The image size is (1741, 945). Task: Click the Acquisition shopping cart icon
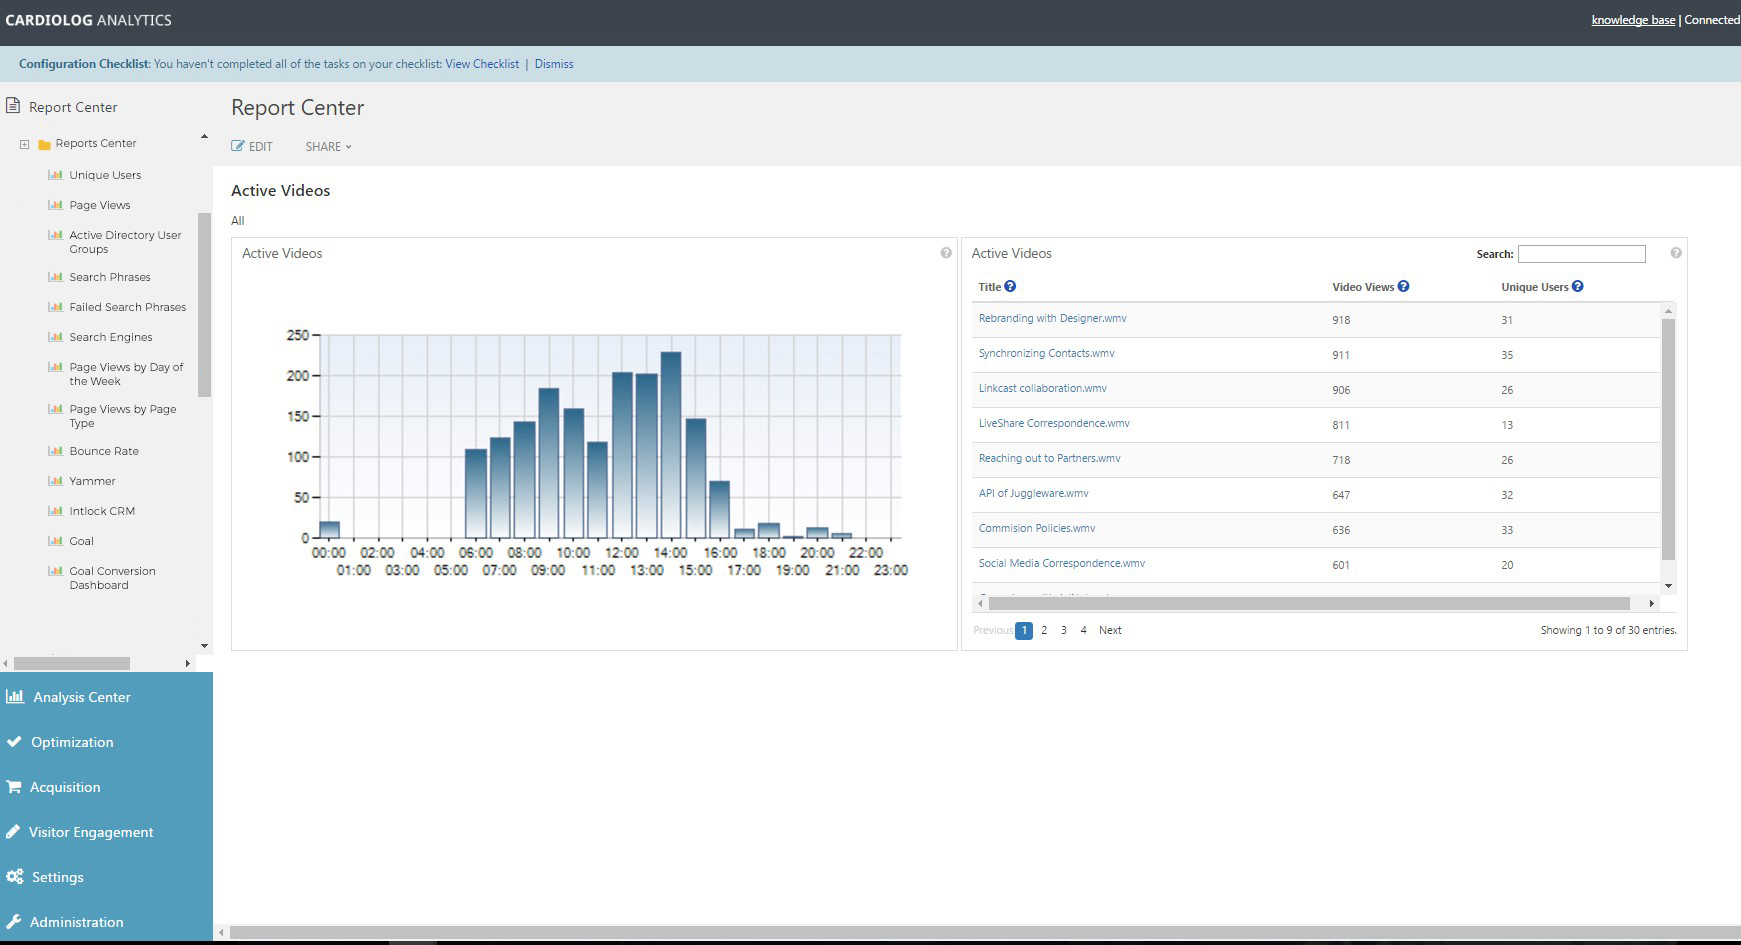click(x=14, y=787)
